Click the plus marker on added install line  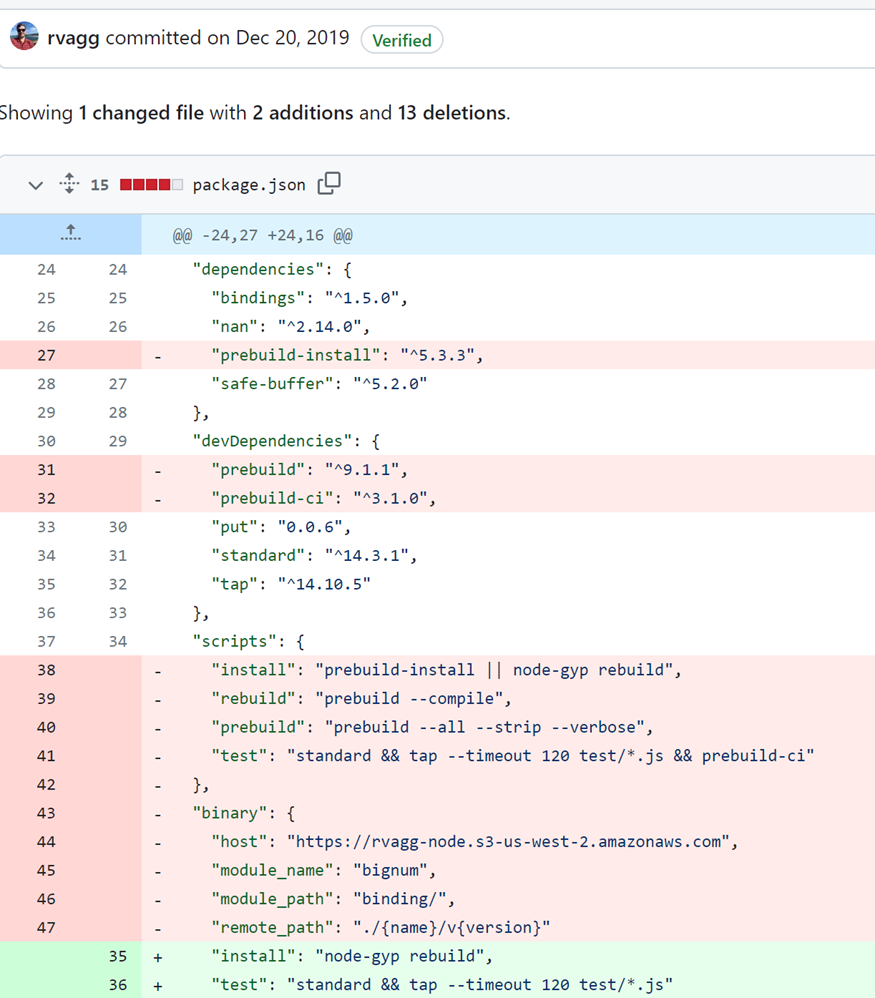click(158, 956)
